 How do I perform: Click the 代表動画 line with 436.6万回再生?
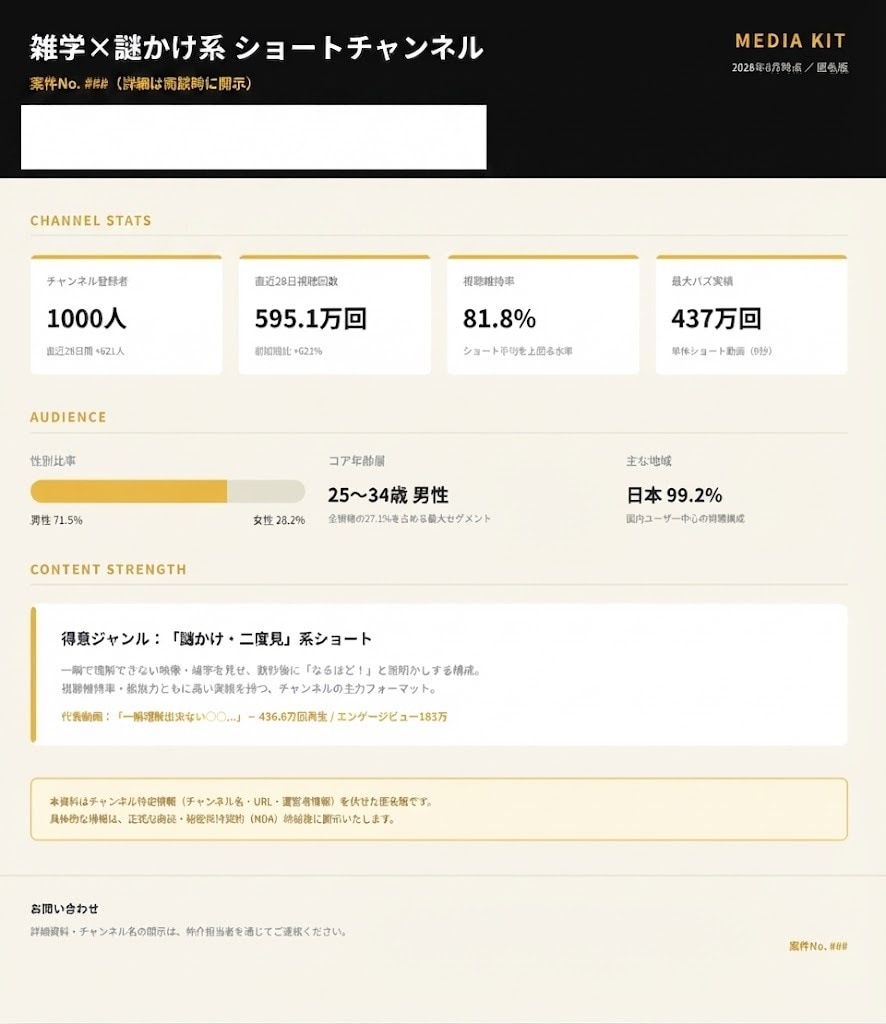coord(254,717)
